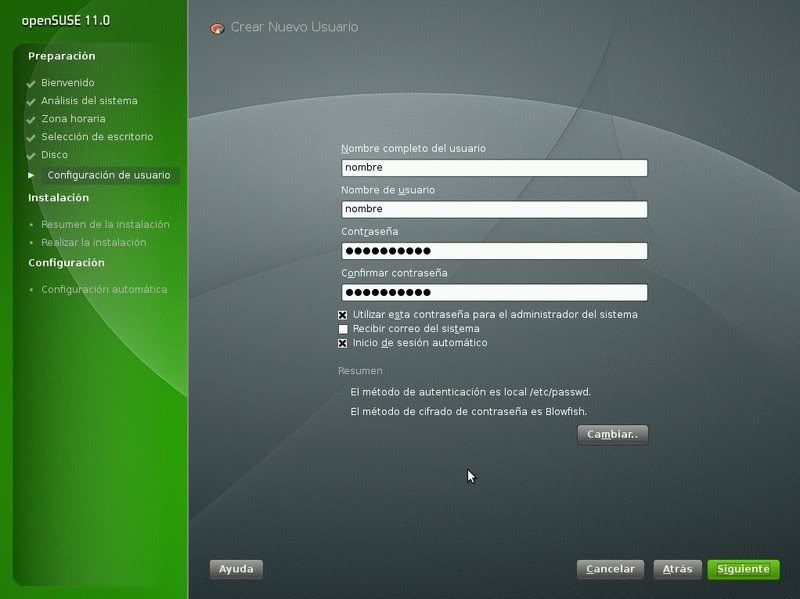Click the openSUSE 11.0 title
Image resolution: width=800 pixels, height=599 pixels.
(66, 21)
